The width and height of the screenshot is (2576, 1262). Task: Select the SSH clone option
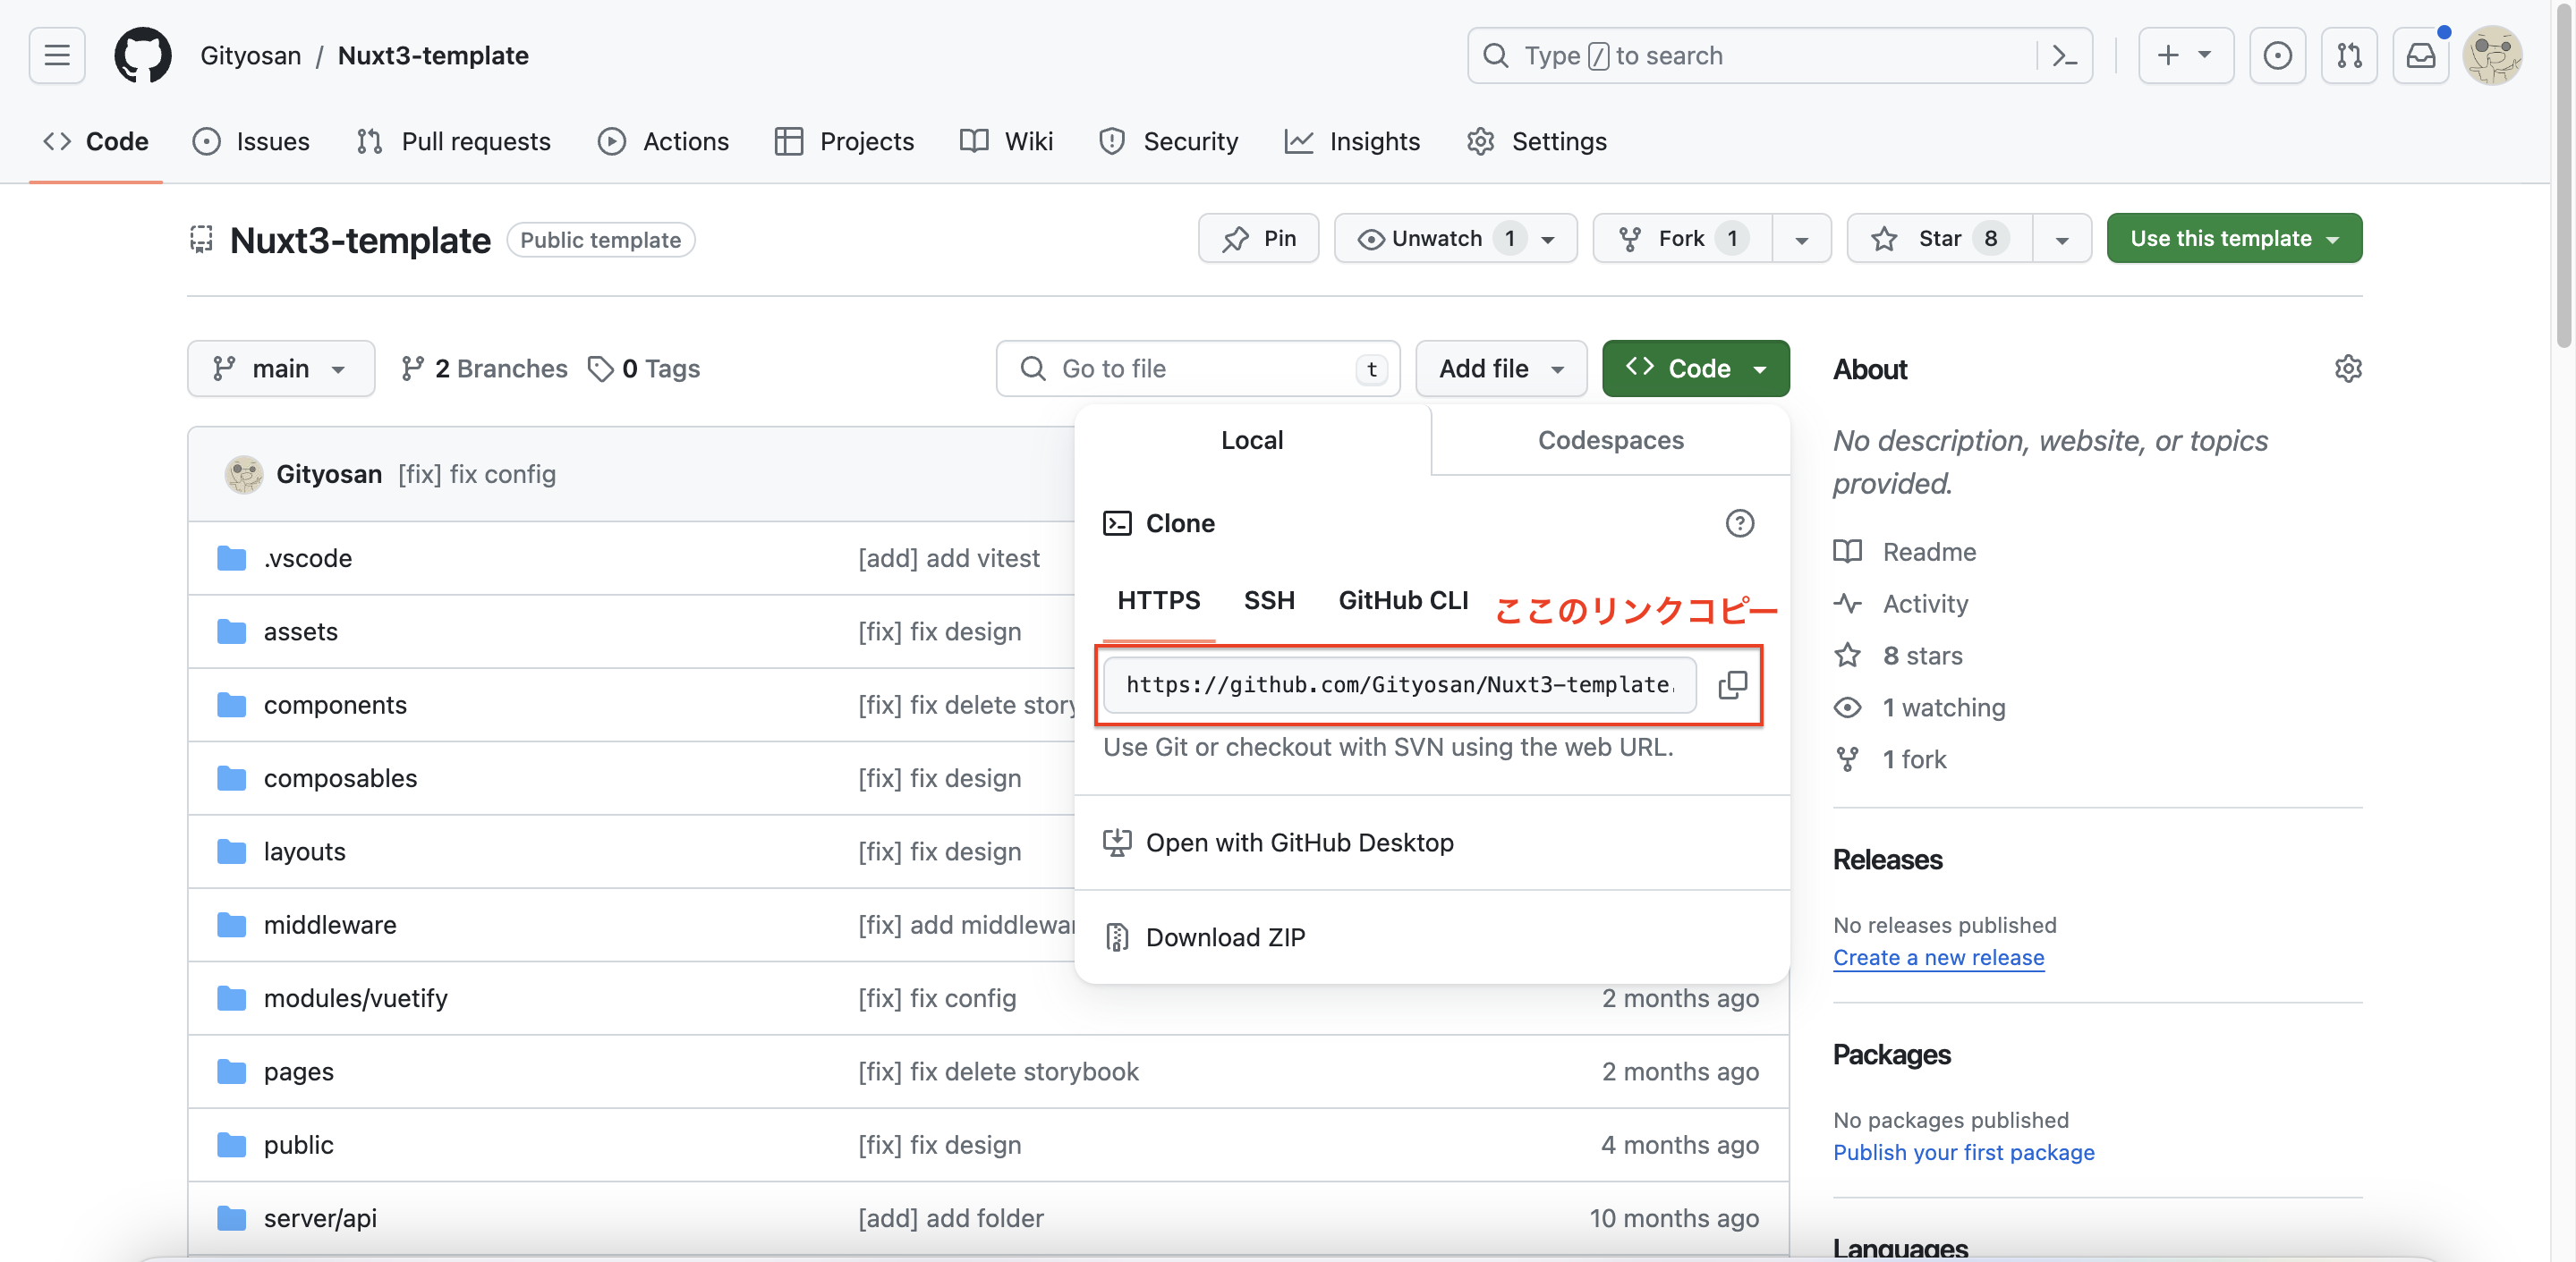click(x=1269, y=600)
